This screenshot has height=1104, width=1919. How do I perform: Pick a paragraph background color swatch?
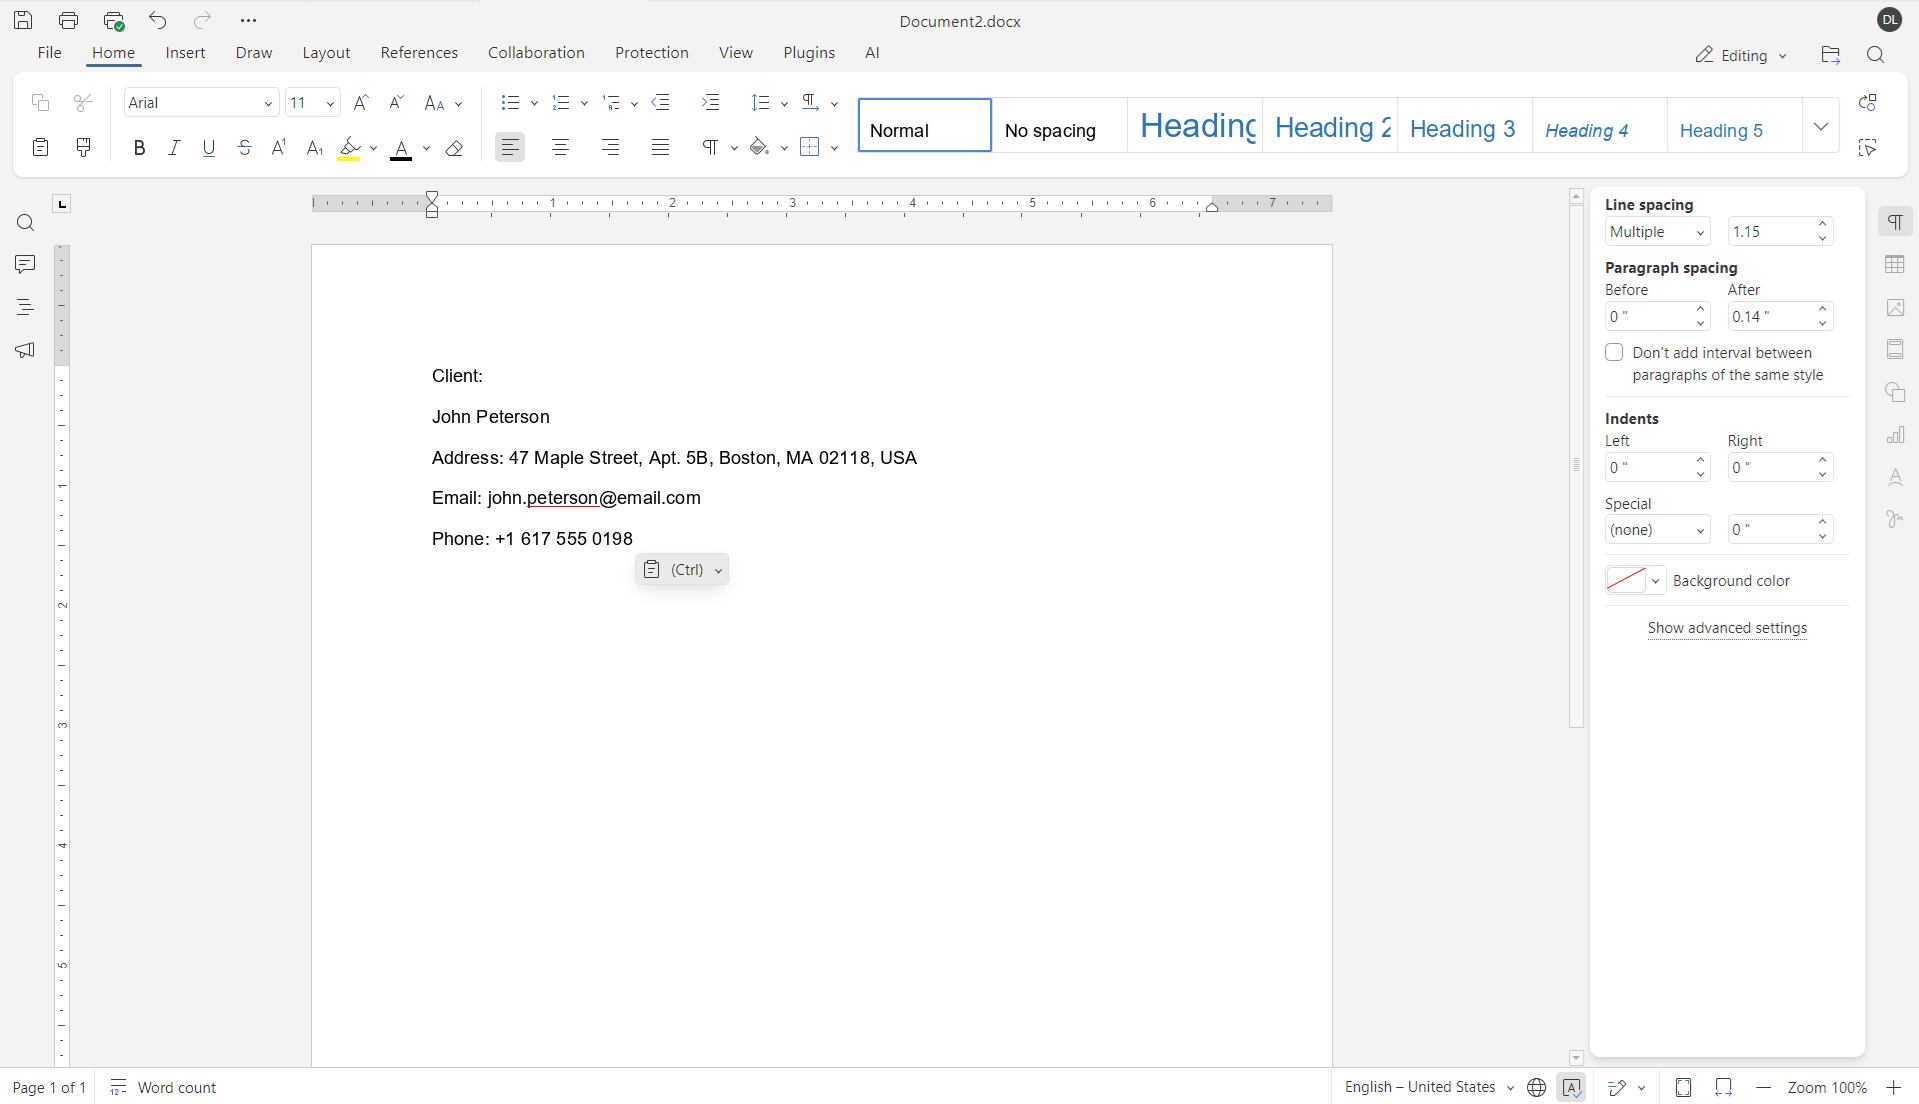(x=1628, y=580)
